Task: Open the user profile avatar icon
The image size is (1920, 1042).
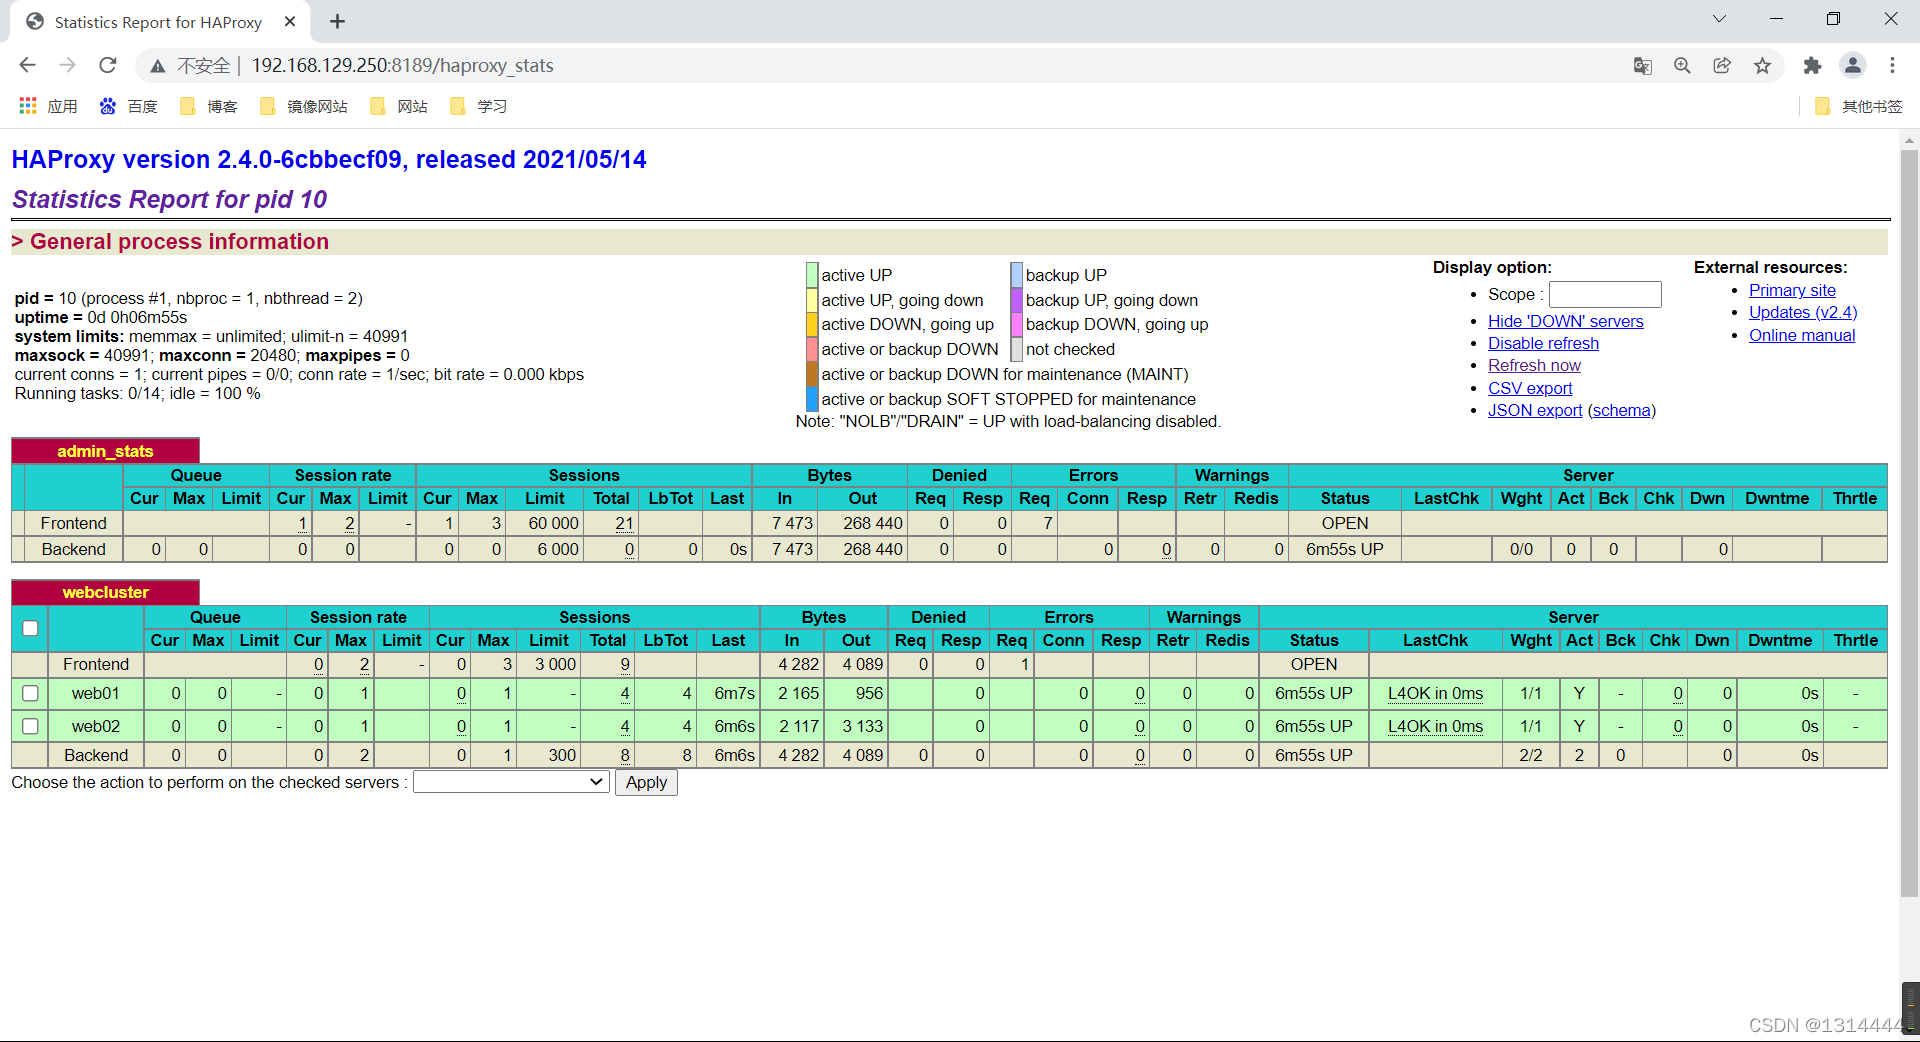Action: [x=1853, y=66]
